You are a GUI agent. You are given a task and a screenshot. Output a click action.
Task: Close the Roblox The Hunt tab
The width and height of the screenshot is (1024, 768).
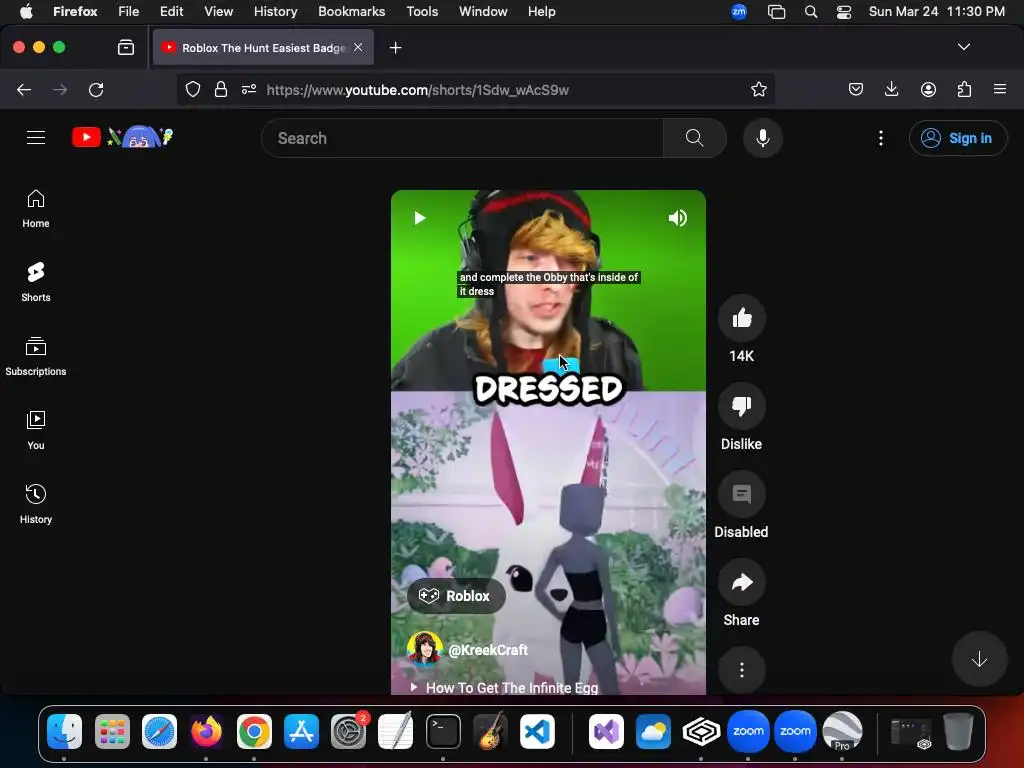[x=358, y=47]
